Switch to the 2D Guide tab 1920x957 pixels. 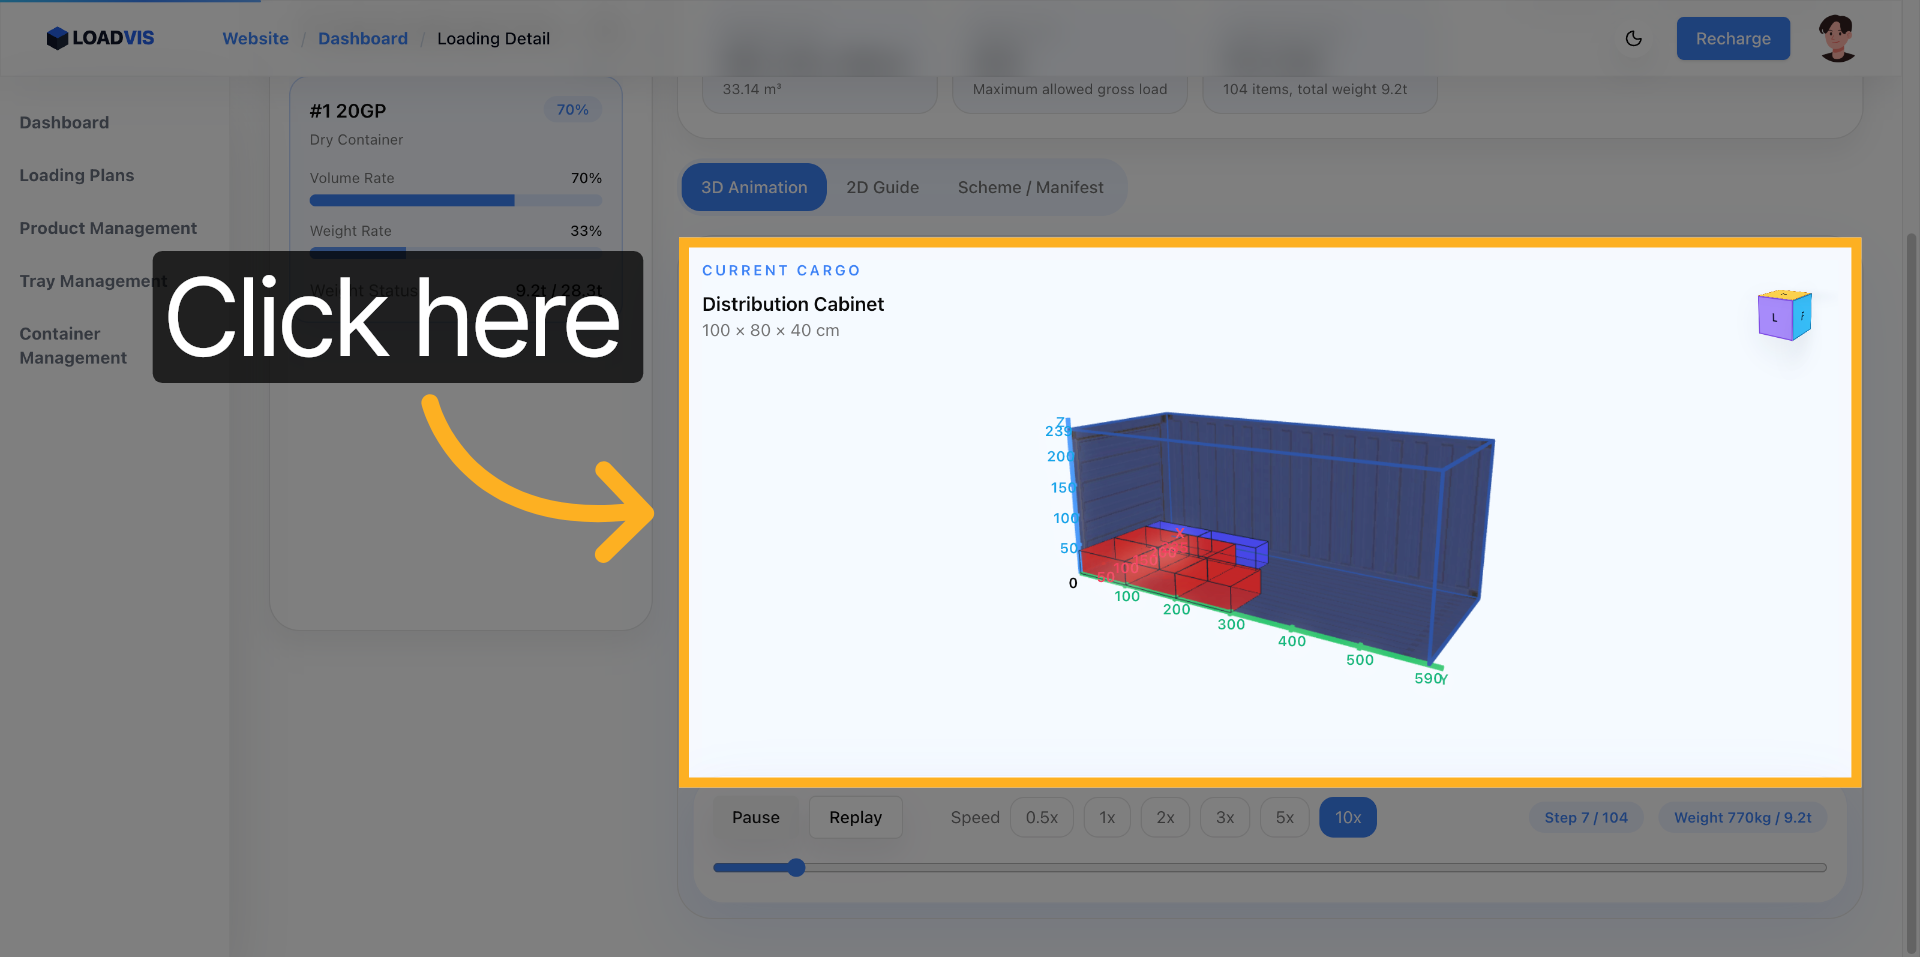coord(882,187)
